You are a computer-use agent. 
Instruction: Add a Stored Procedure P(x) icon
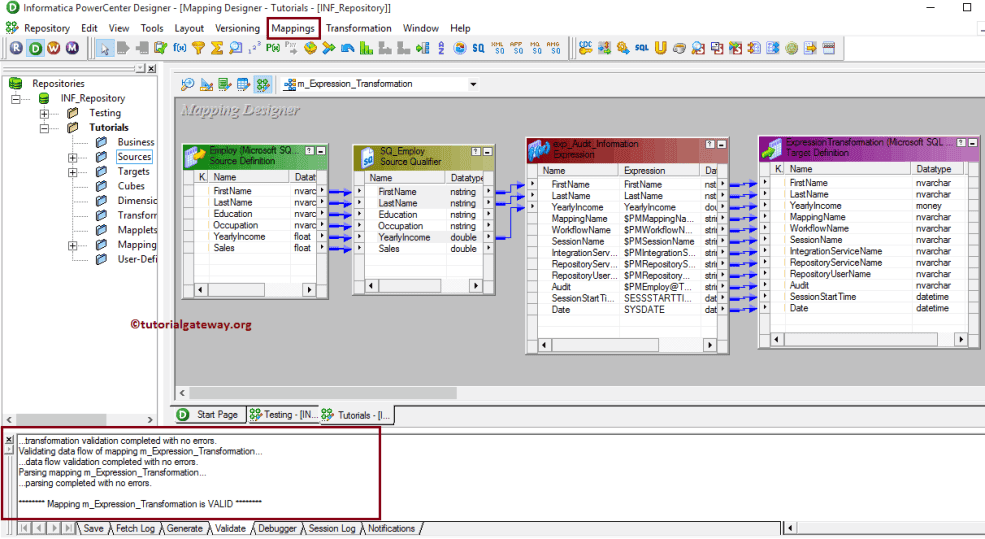273,48
